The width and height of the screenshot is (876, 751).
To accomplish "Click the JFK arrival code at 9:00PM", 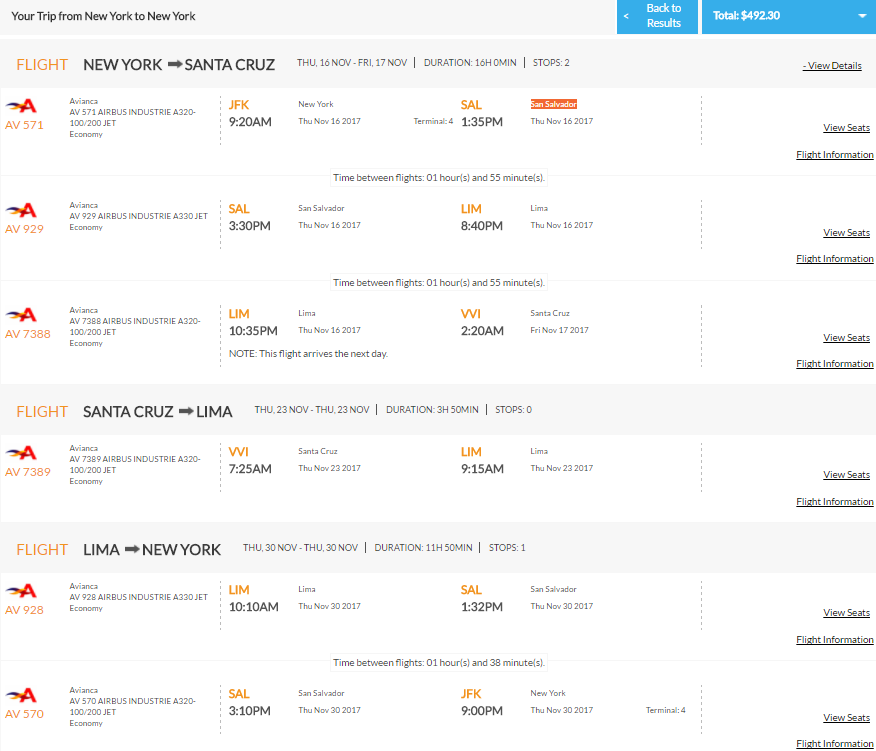I will tap(470, 694).
